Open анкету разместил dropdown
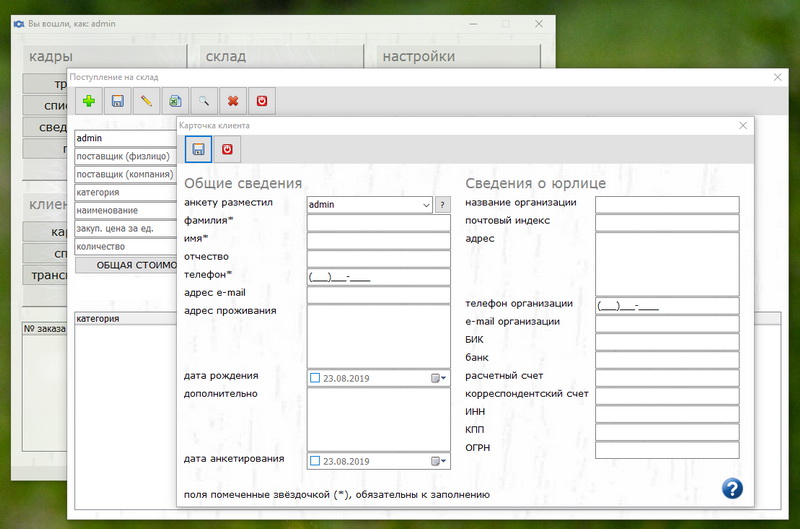 (x=426, y=205)
